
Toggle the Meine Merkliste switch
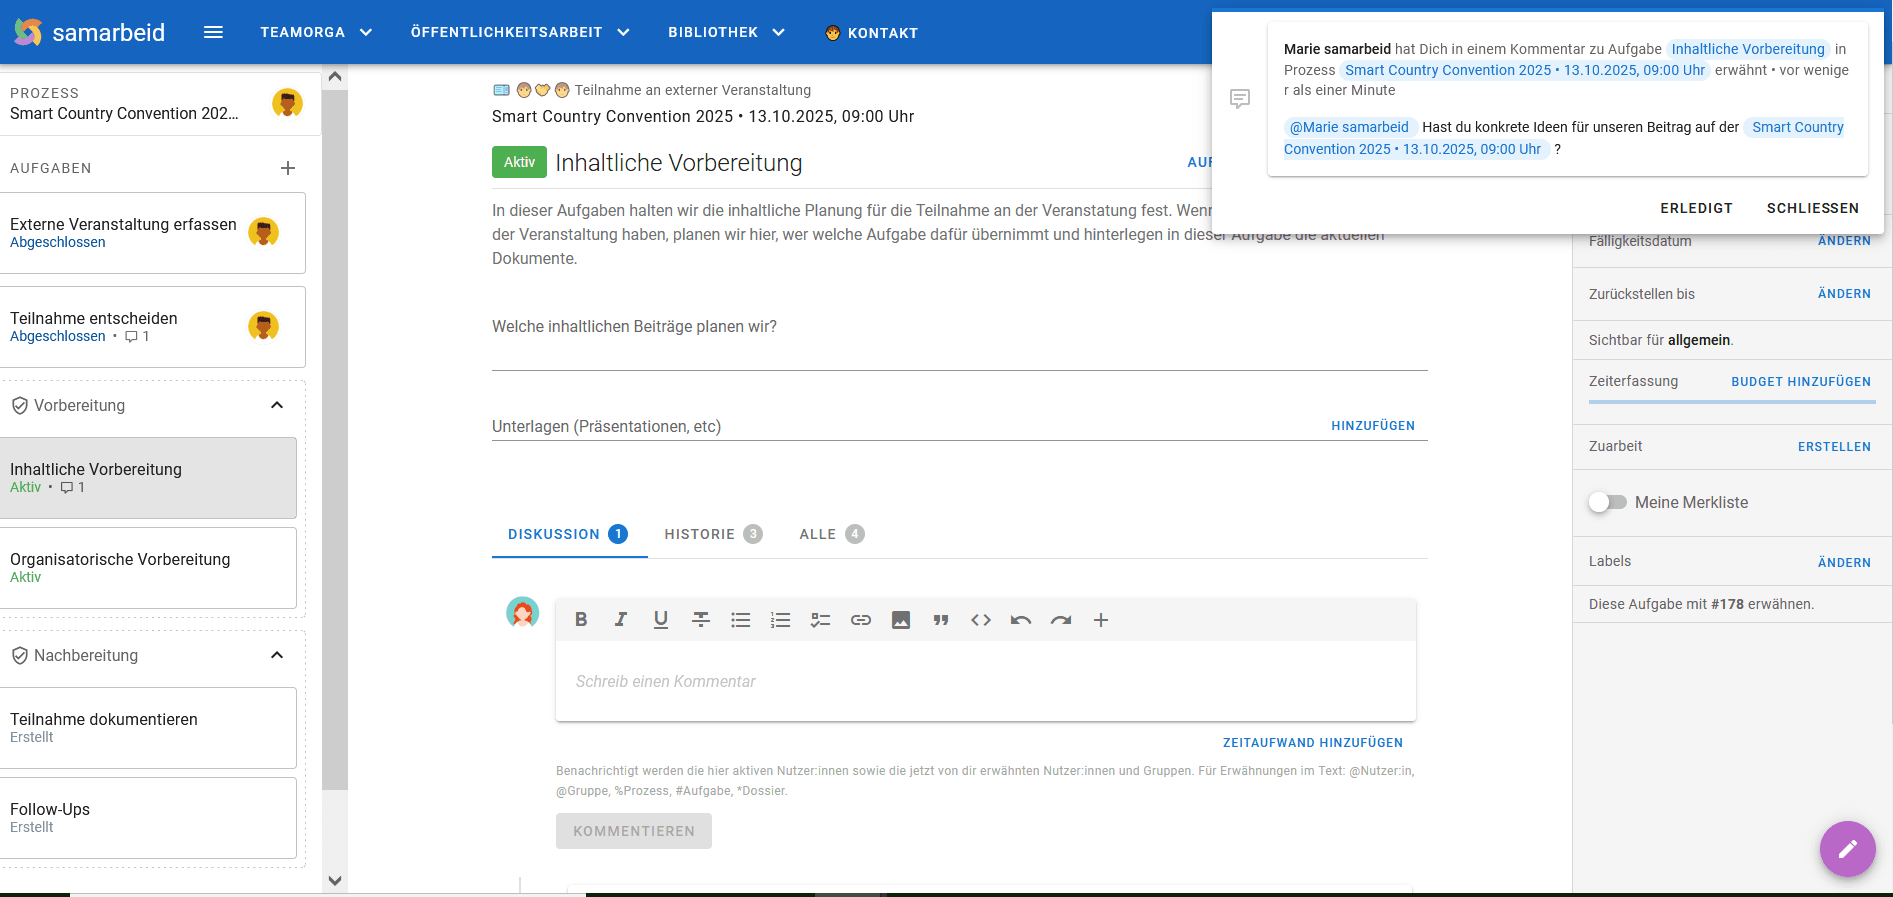click(x=1607, y=502)
